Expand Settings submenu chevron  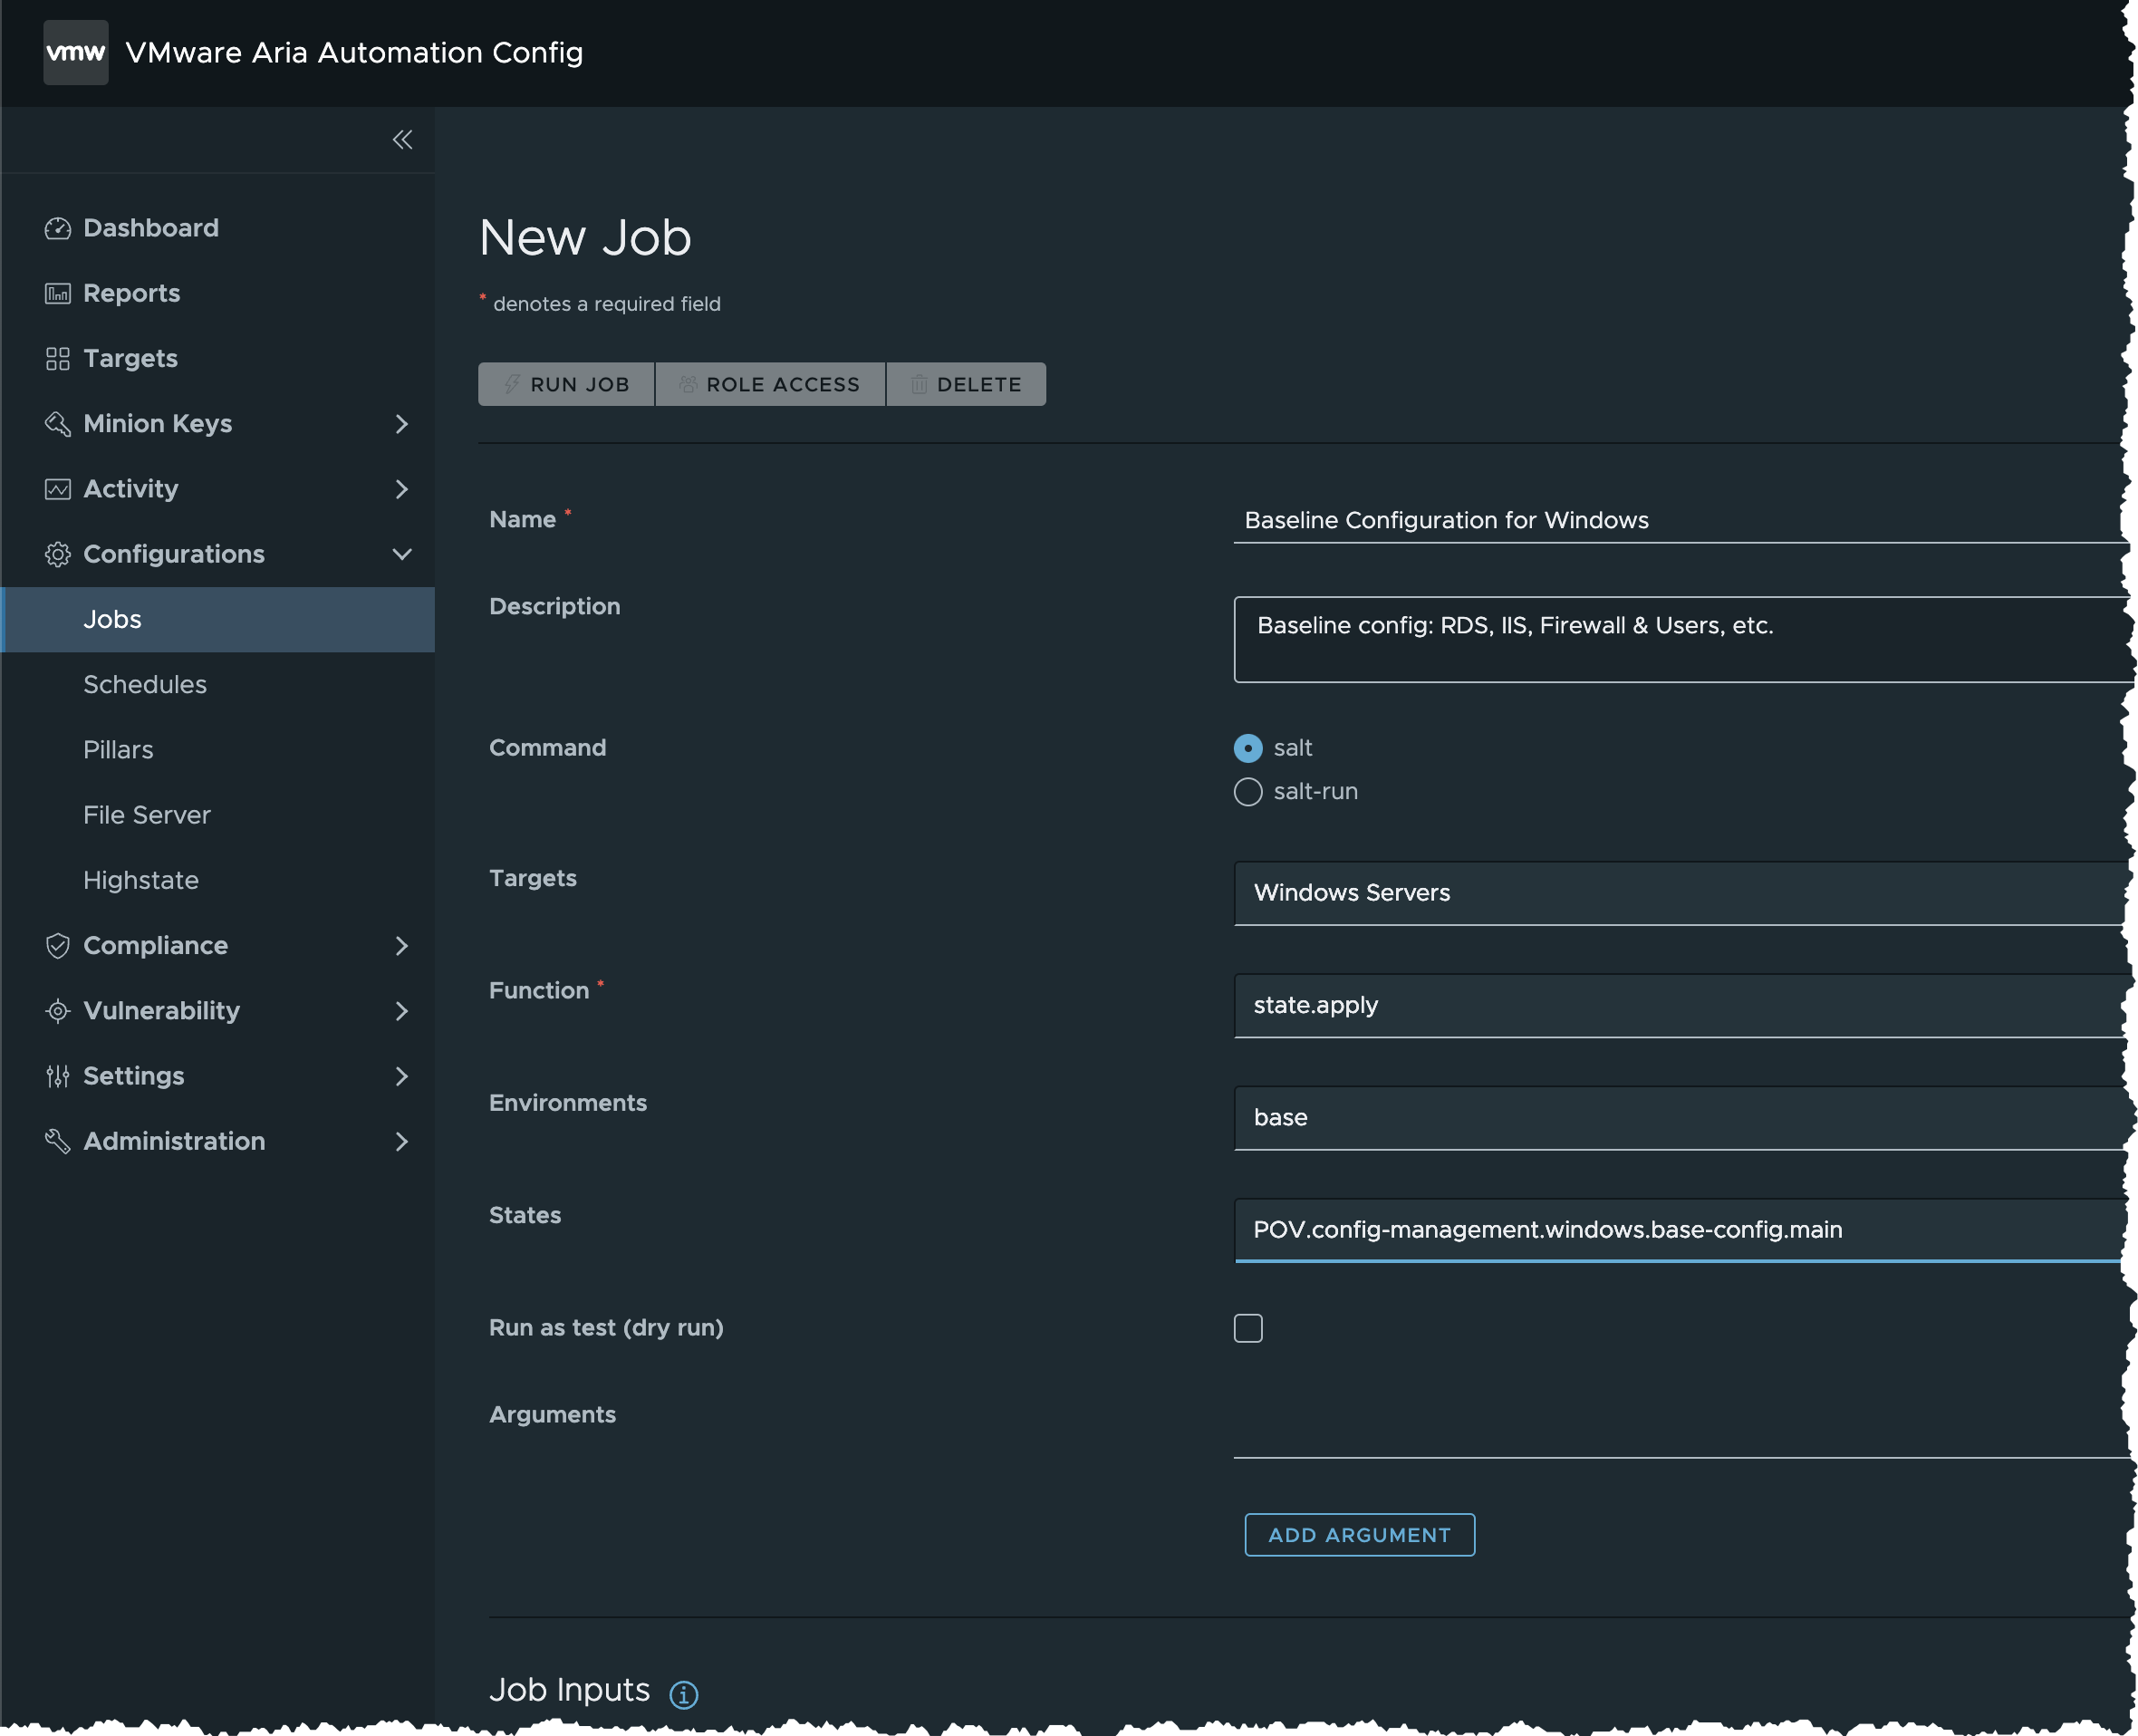[x=402, y=1076]
